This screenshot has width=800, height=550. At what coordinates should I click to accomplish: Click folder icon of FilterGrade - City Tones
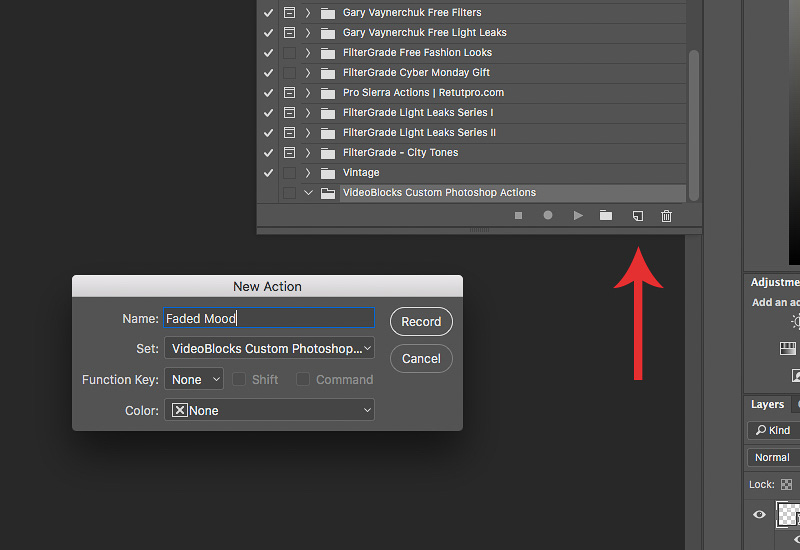click(328, 153)
